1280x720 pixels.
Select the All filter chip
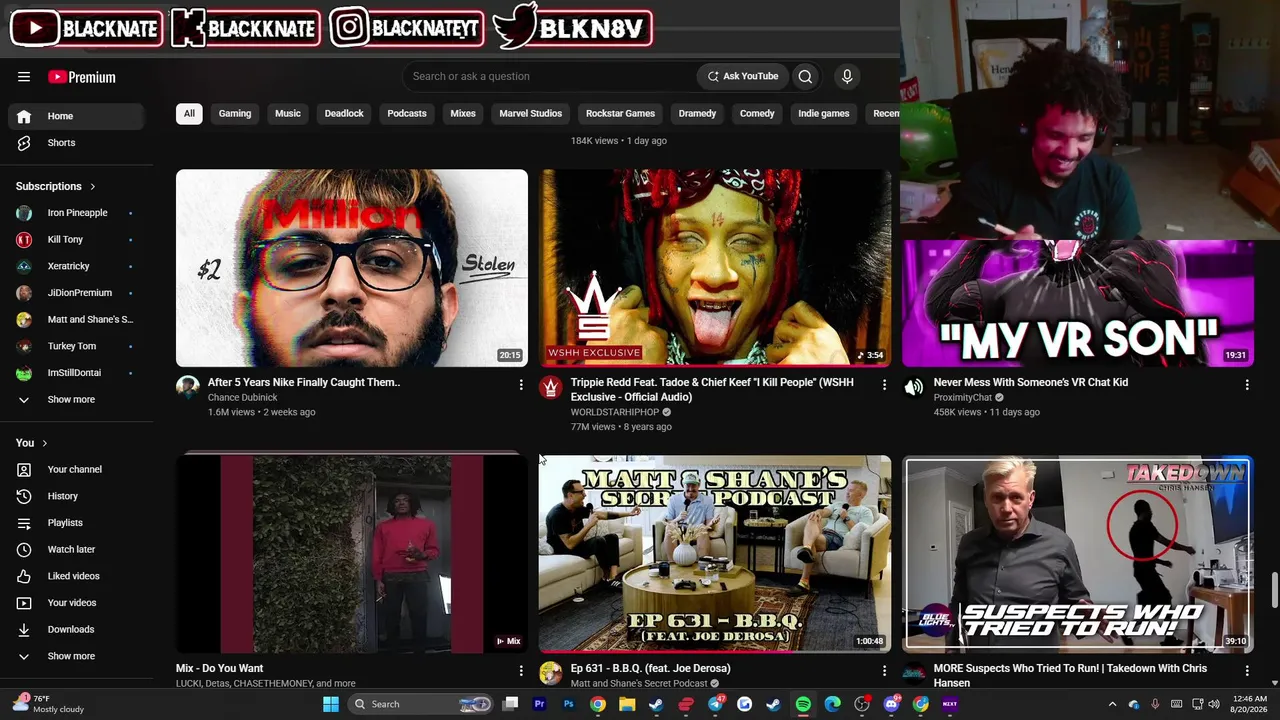[x=189, y=113]
